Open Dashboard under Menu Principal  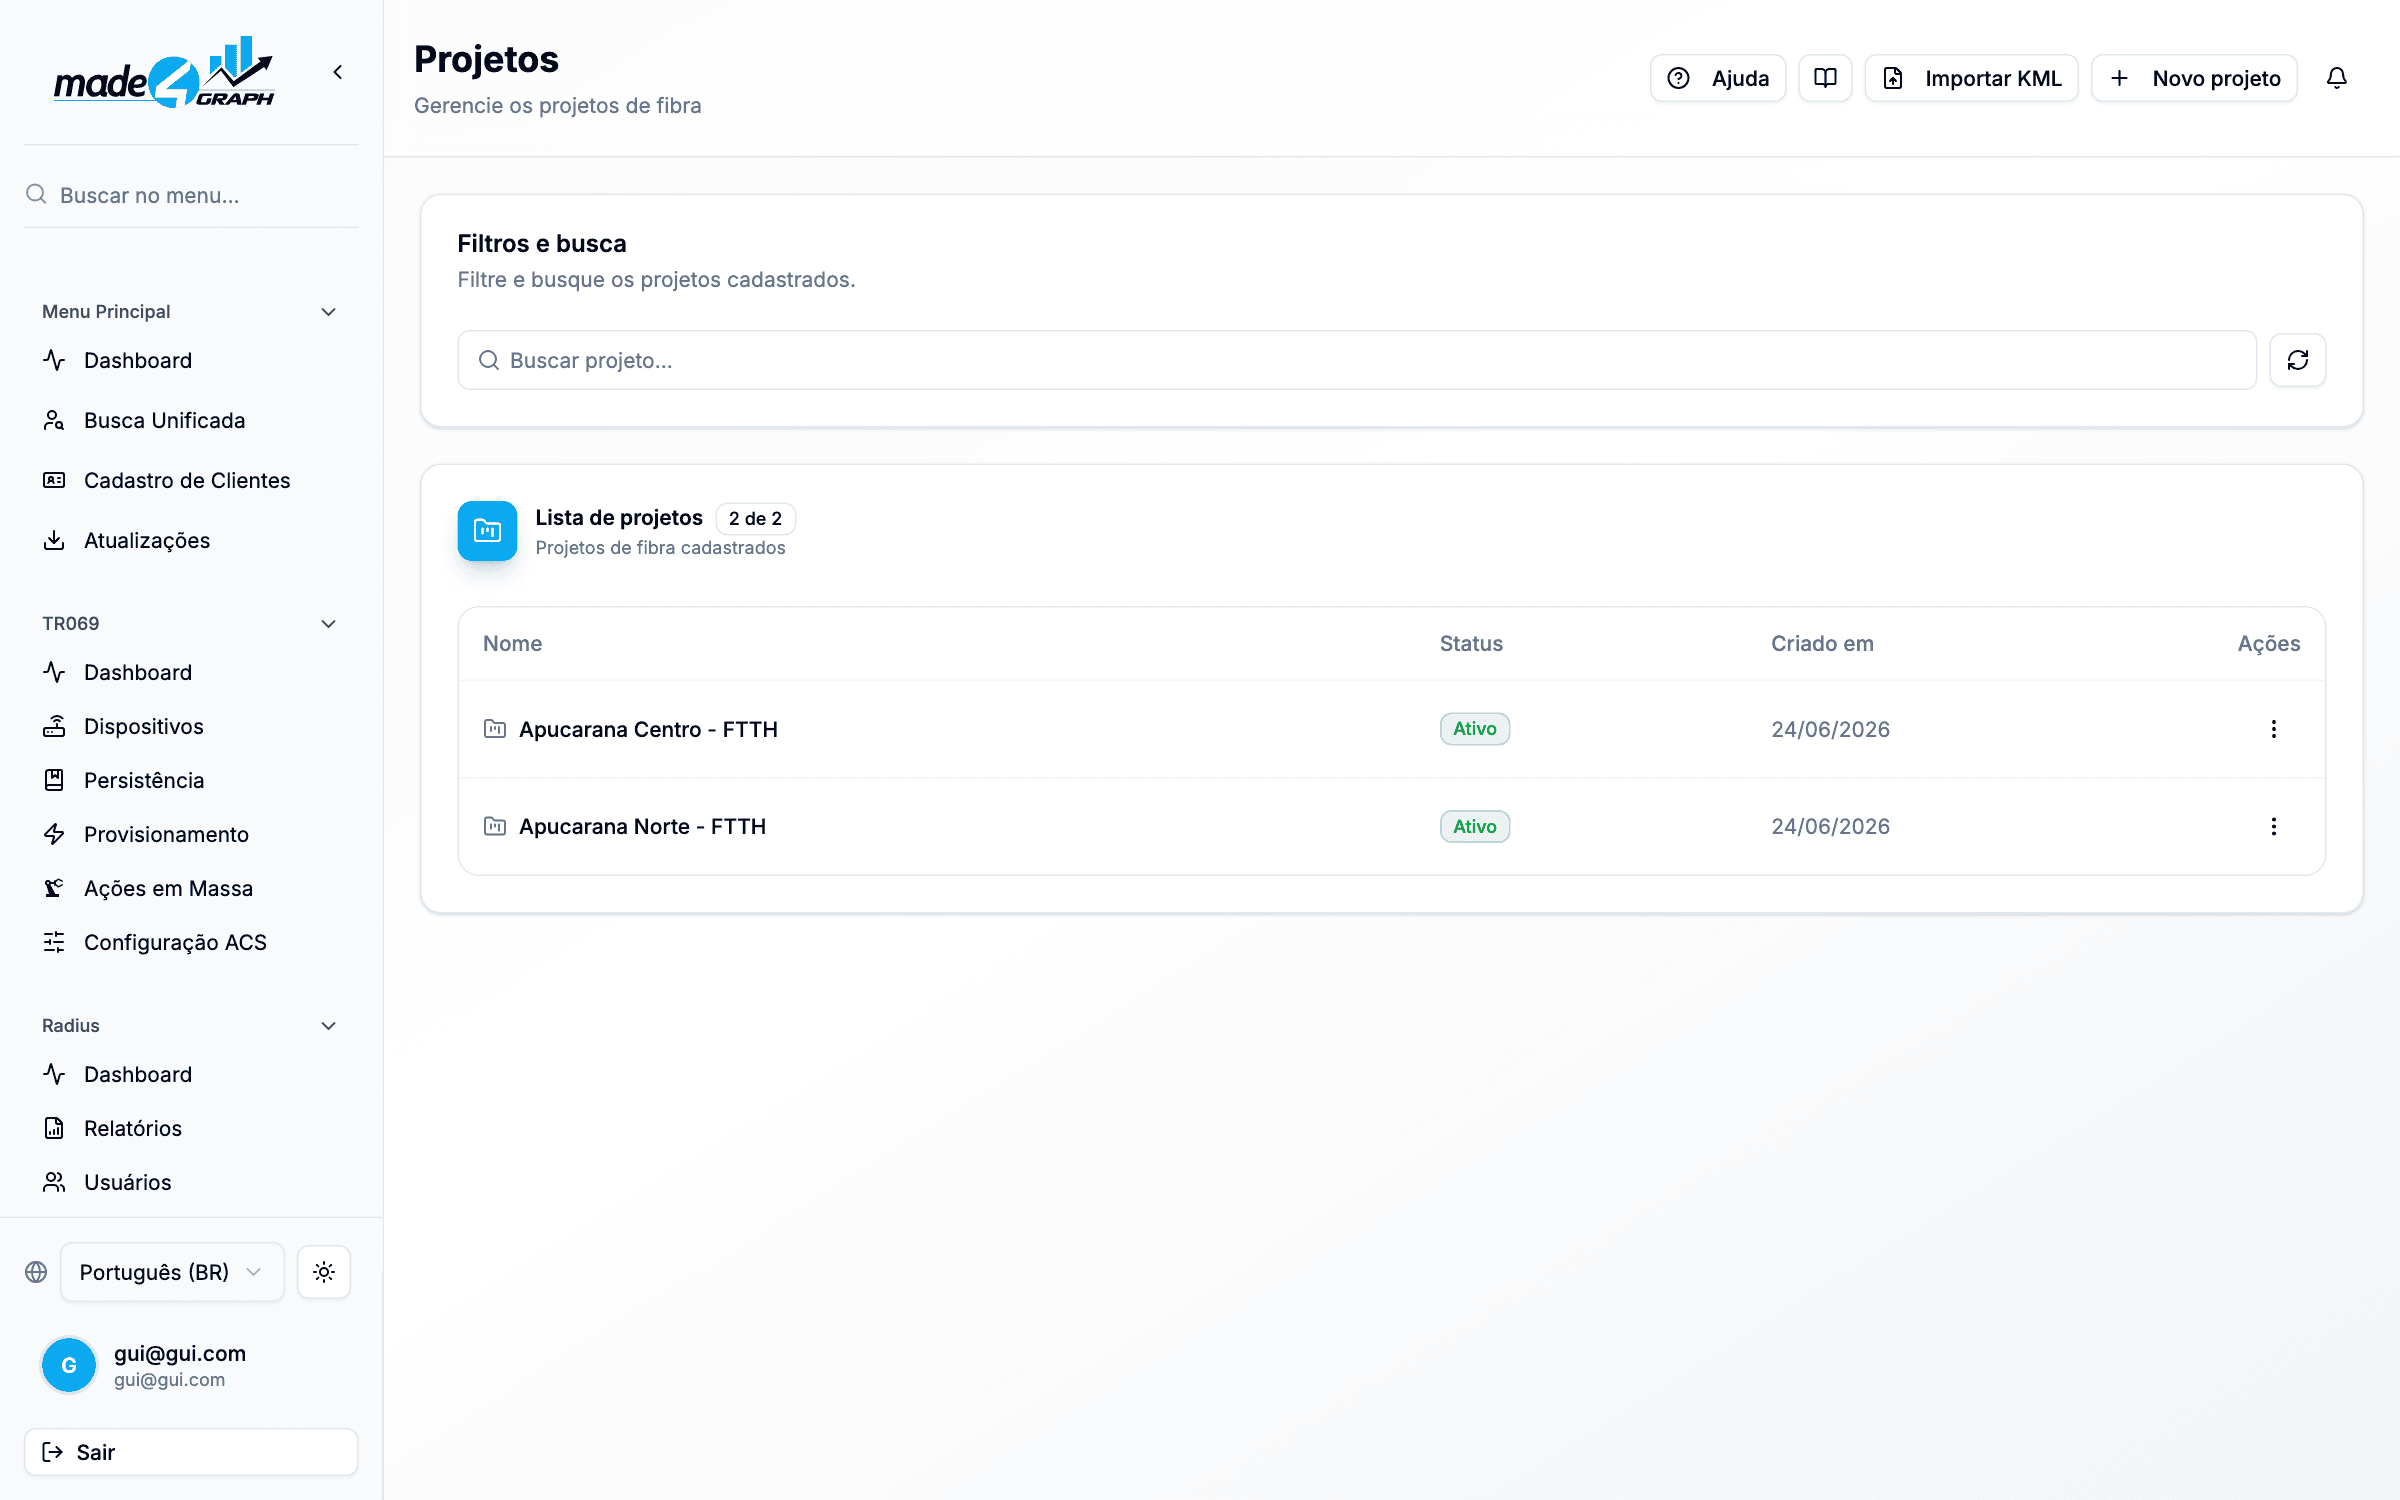click(x=190, y=360)
